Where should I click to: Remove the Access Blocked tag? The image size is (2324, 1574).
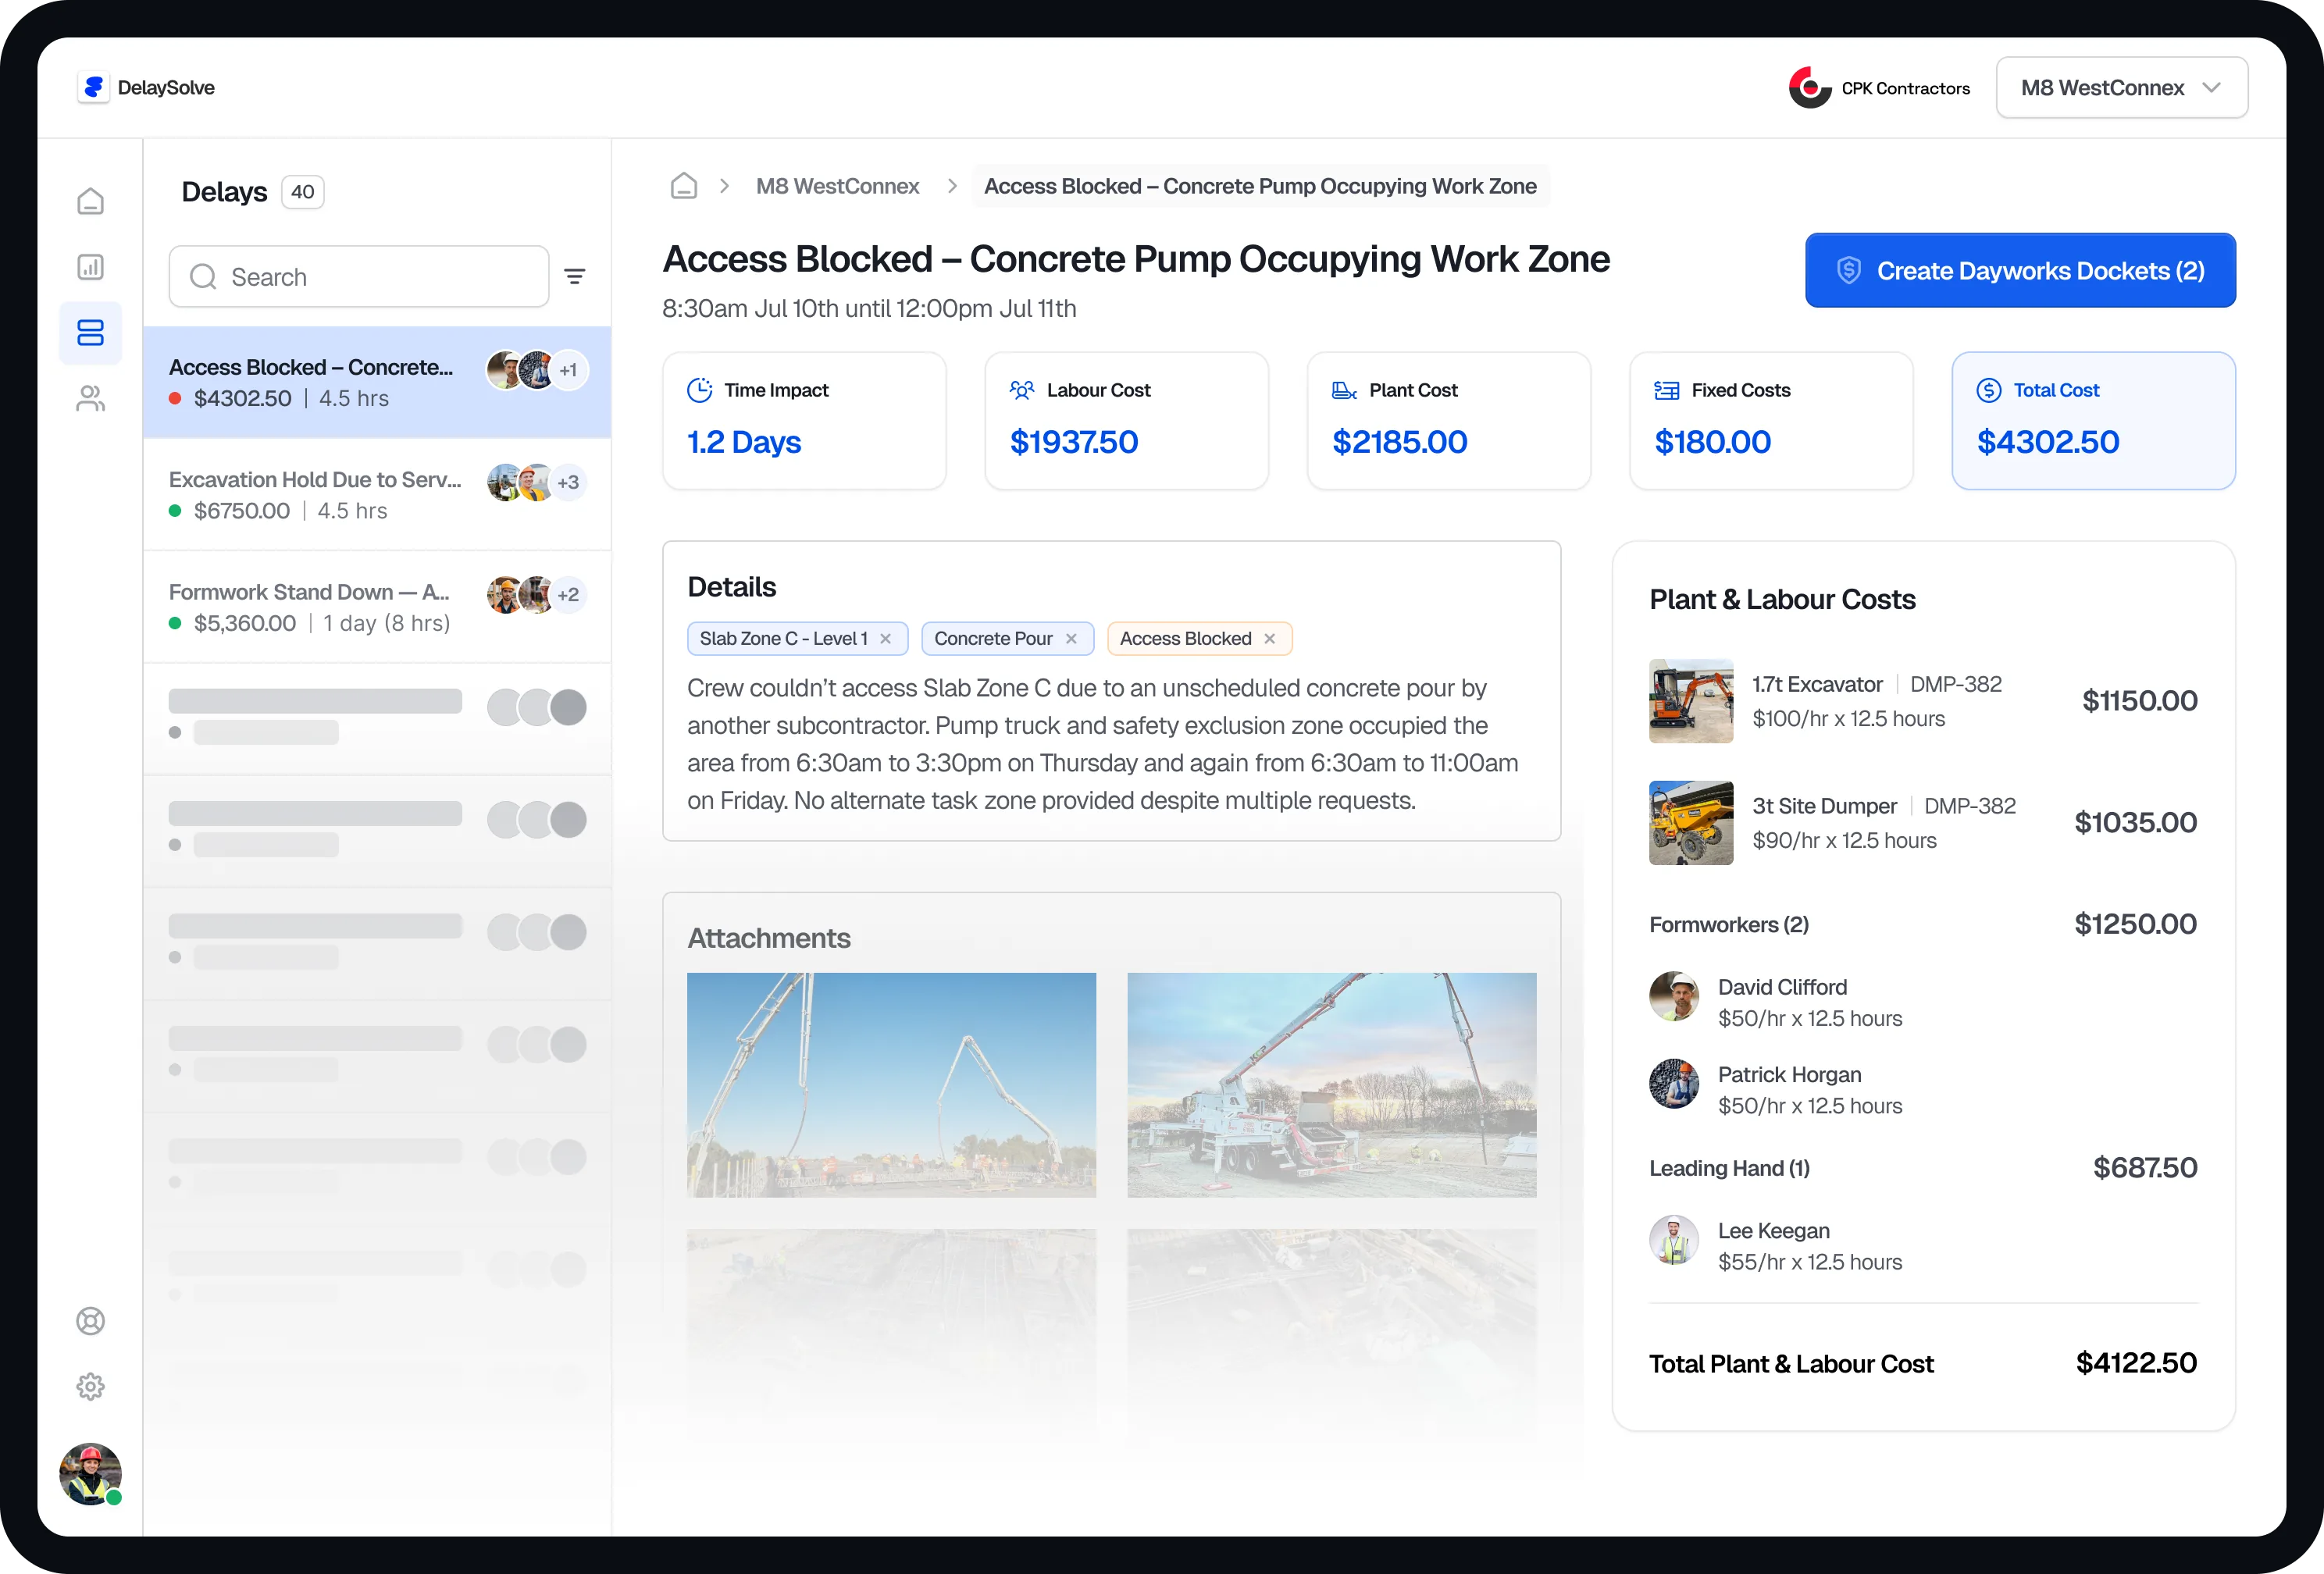[1269, 639]
